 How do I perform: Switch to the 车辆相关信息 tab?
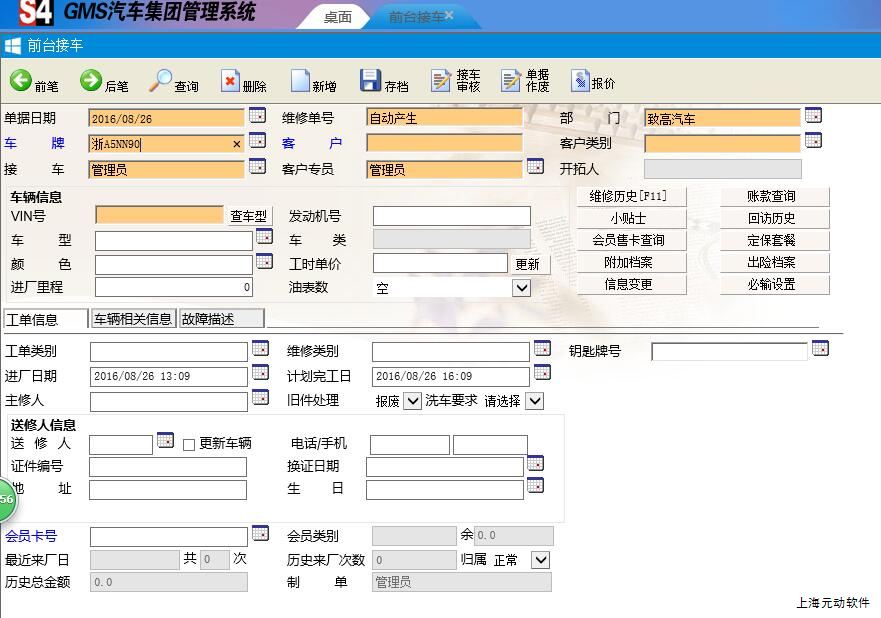coord(133,319)
